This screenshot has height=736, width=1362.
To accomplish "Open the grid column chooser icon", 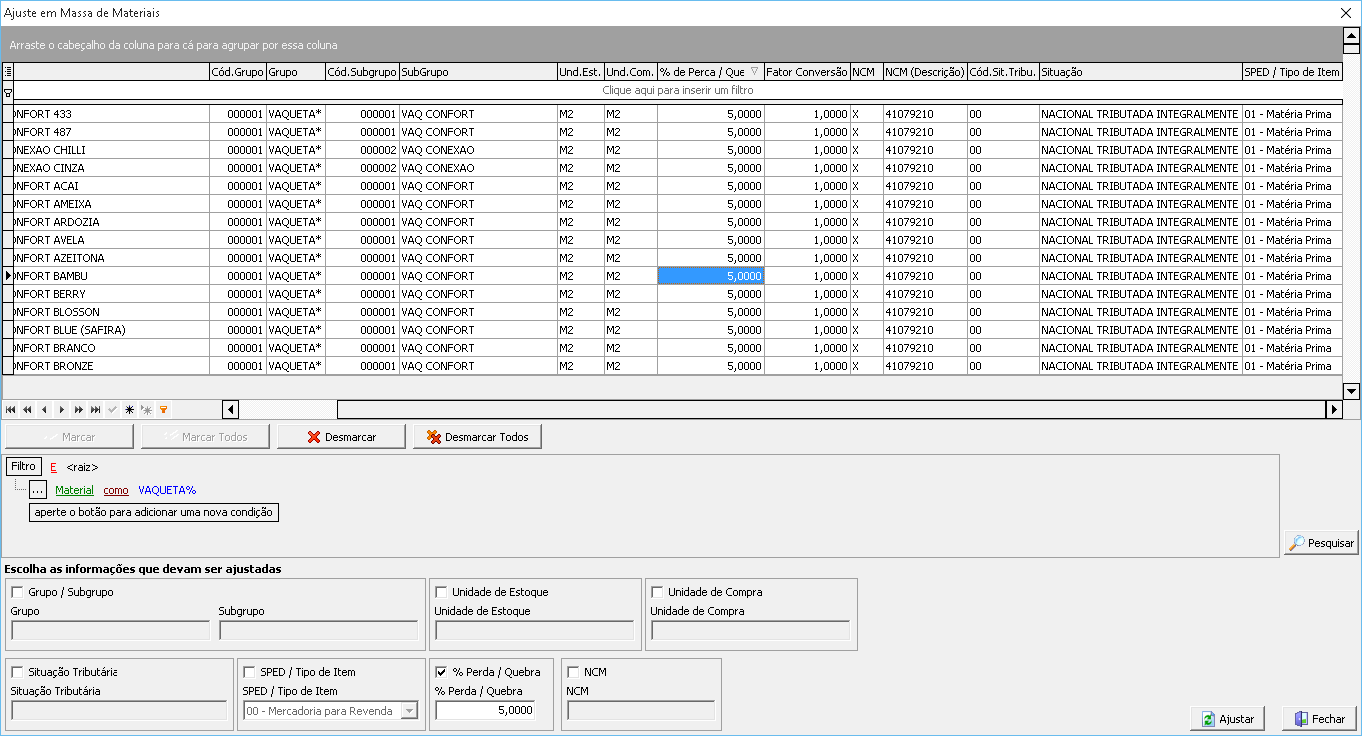I will (8, 72).
